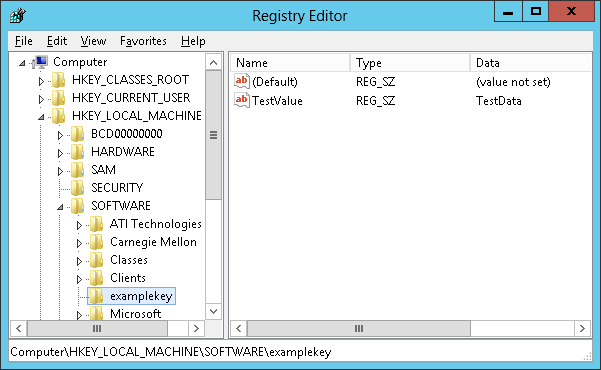Screen dimensions: 601x370
Task: Click tree pane scroll up arrow
Action: (213, 62)
